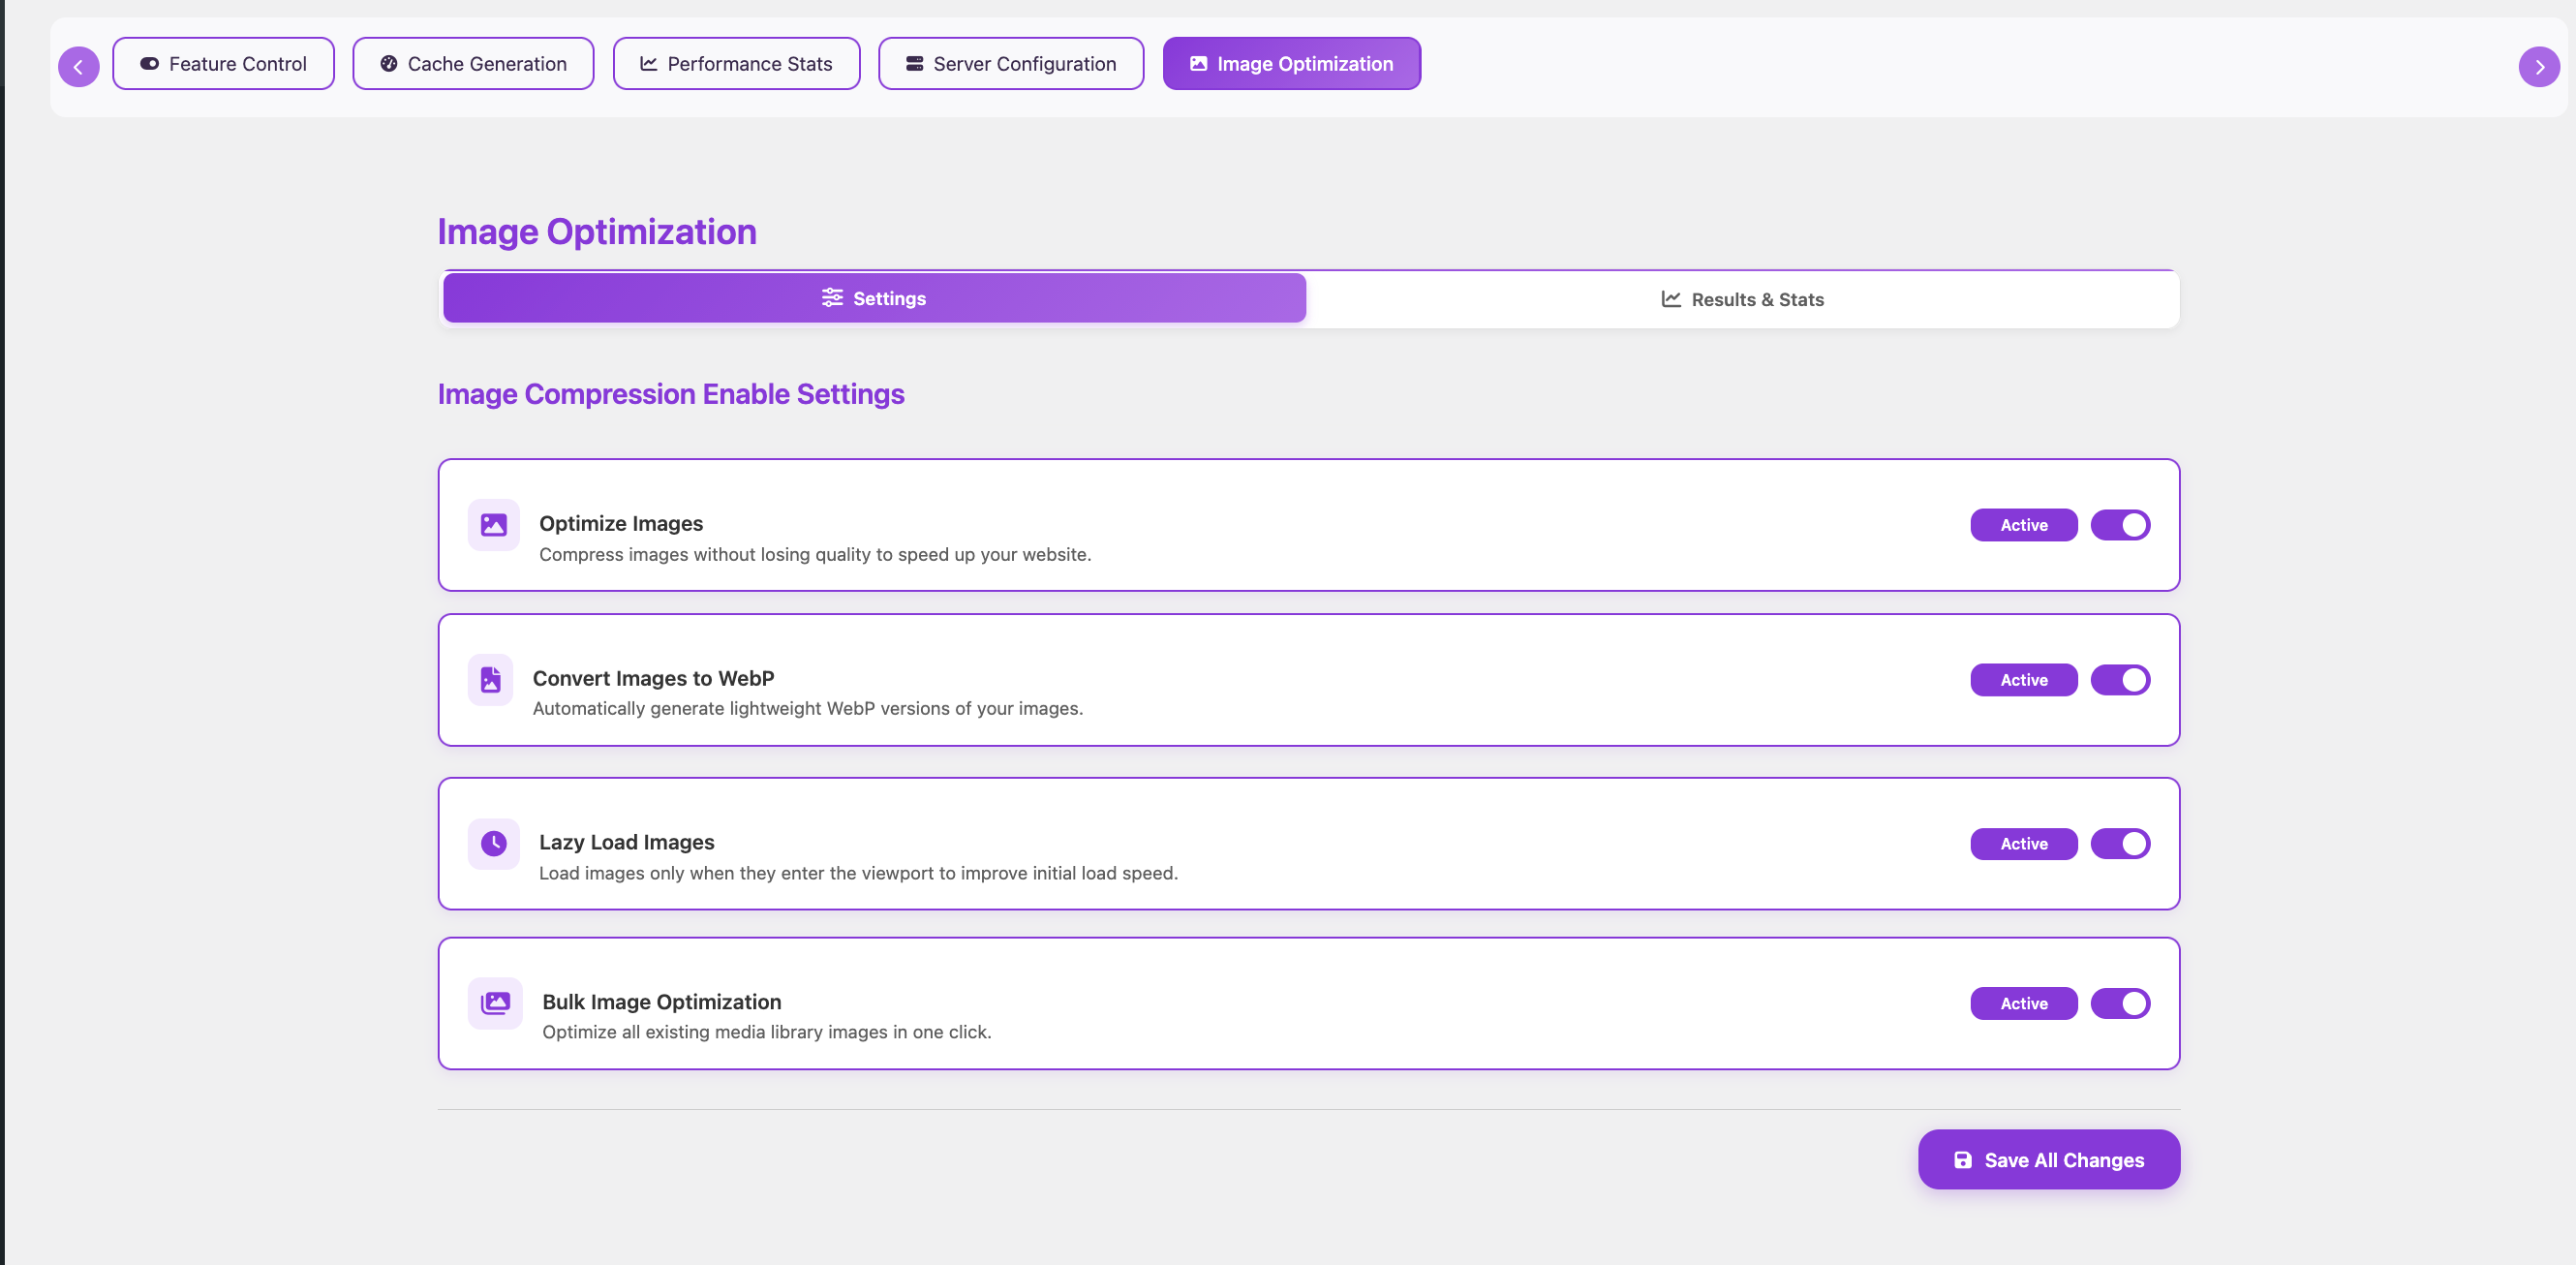Turn off Convert Images to WebP switch
The height and width of the screenshot is (1265, 2576).
click(x=2119, y=680)
